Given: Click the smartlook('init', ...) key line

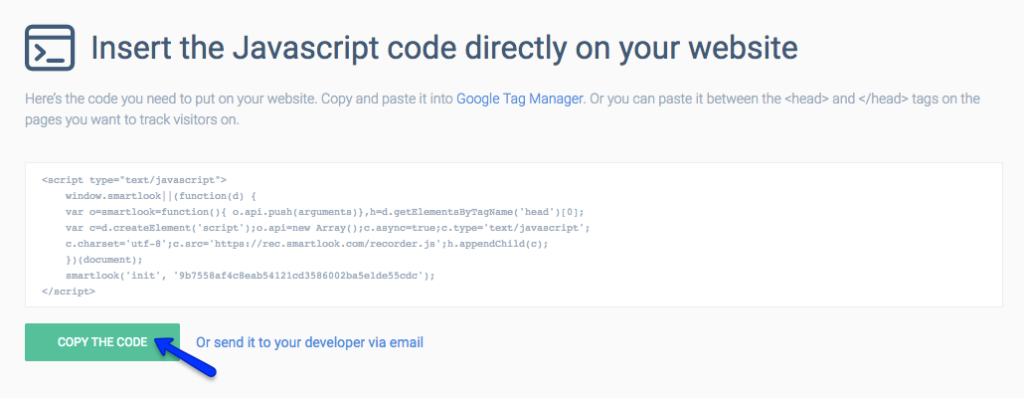Looking at the screenshot, I should tap(249, 275).
